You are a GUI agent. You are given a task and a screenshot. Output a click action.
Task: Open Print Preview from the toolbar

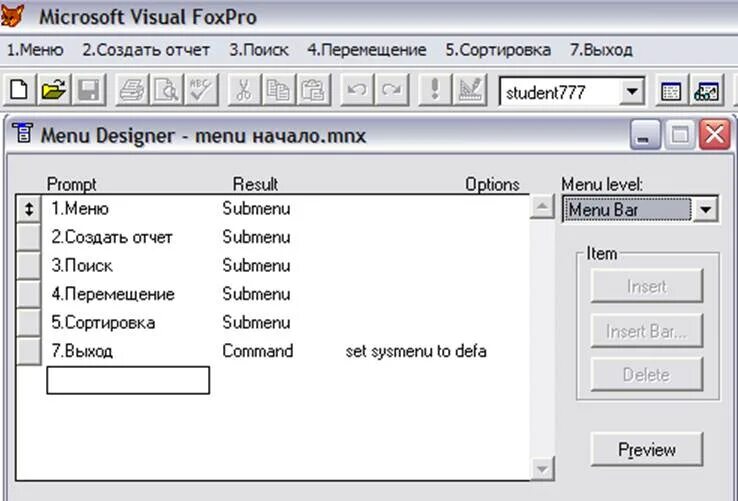click(x=167, y=89)
